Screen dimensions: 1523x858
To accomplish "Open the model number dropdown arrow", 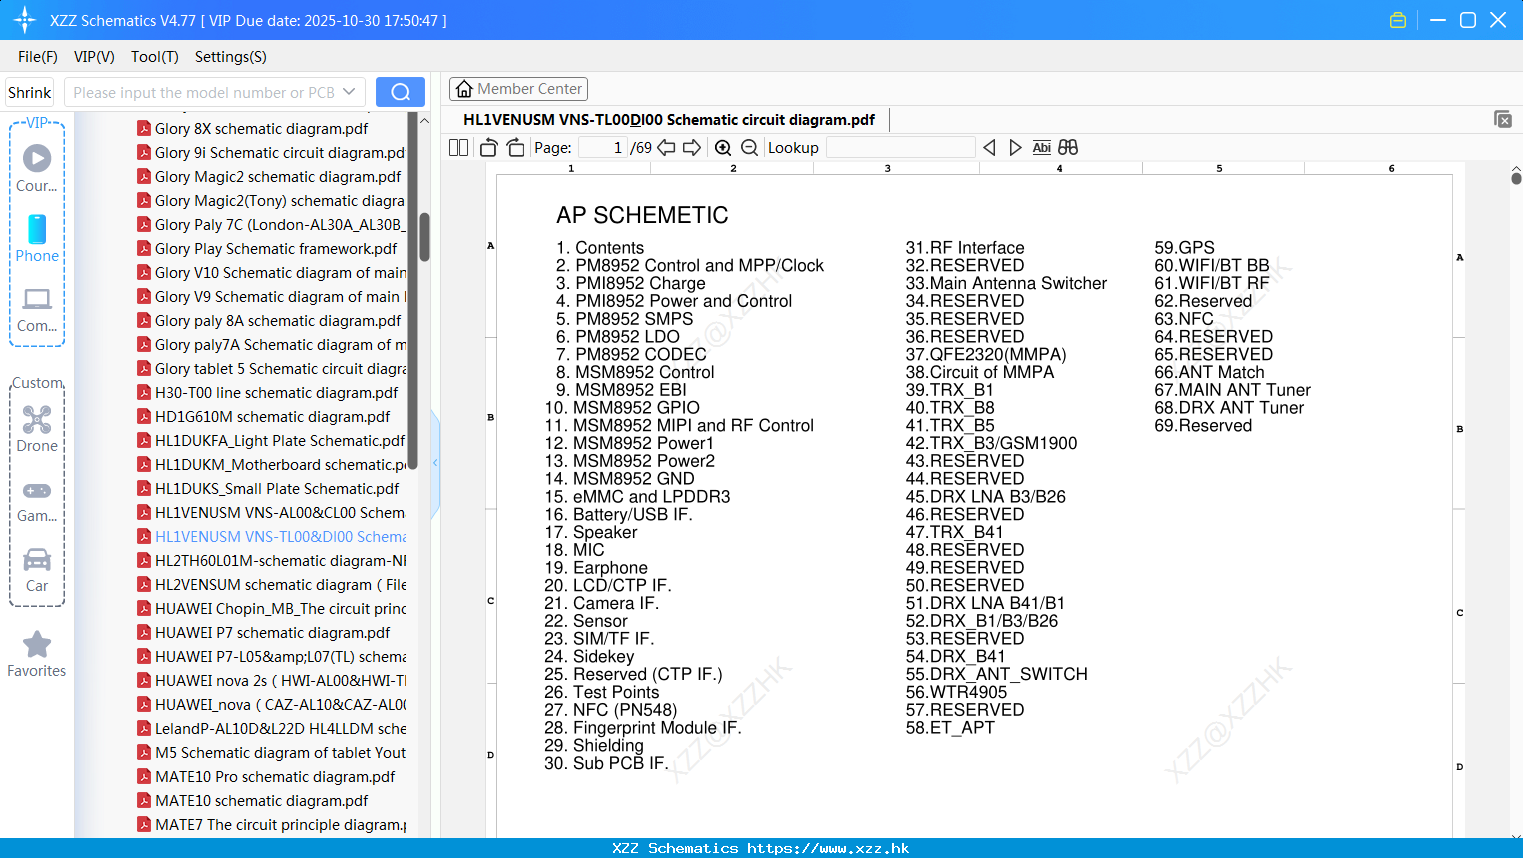I will (349, 92).
